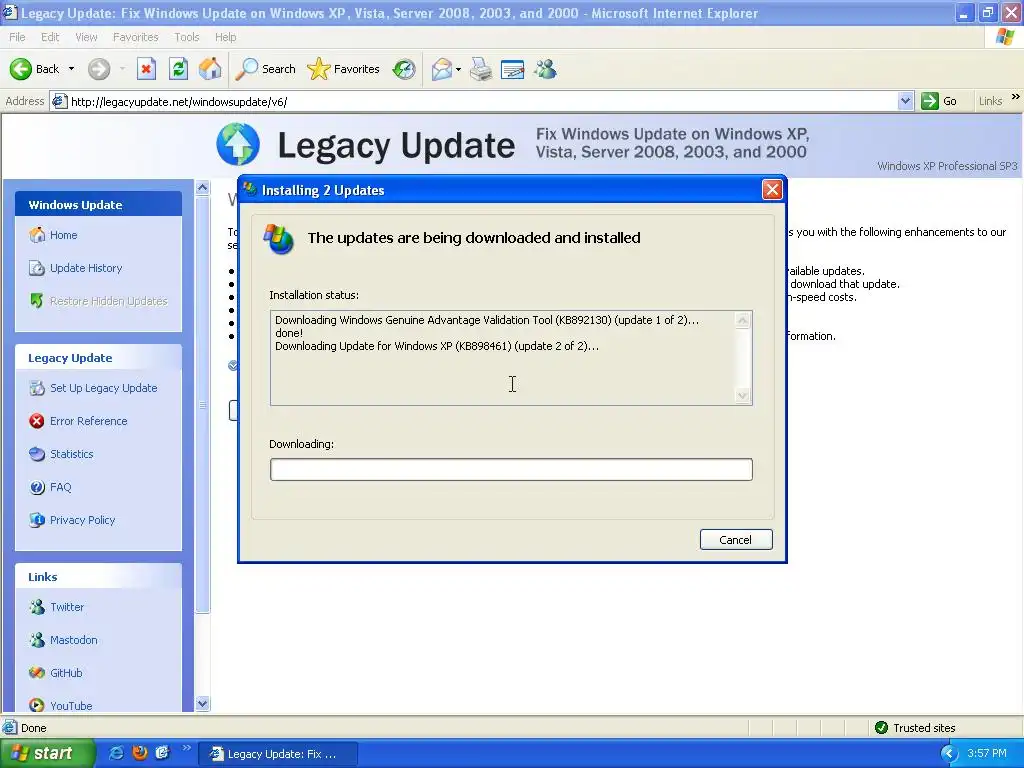The width and height of the screenshot is (1024, 768).
Task: Expand the system tray arrow
Action: click(x=948, y=753)
